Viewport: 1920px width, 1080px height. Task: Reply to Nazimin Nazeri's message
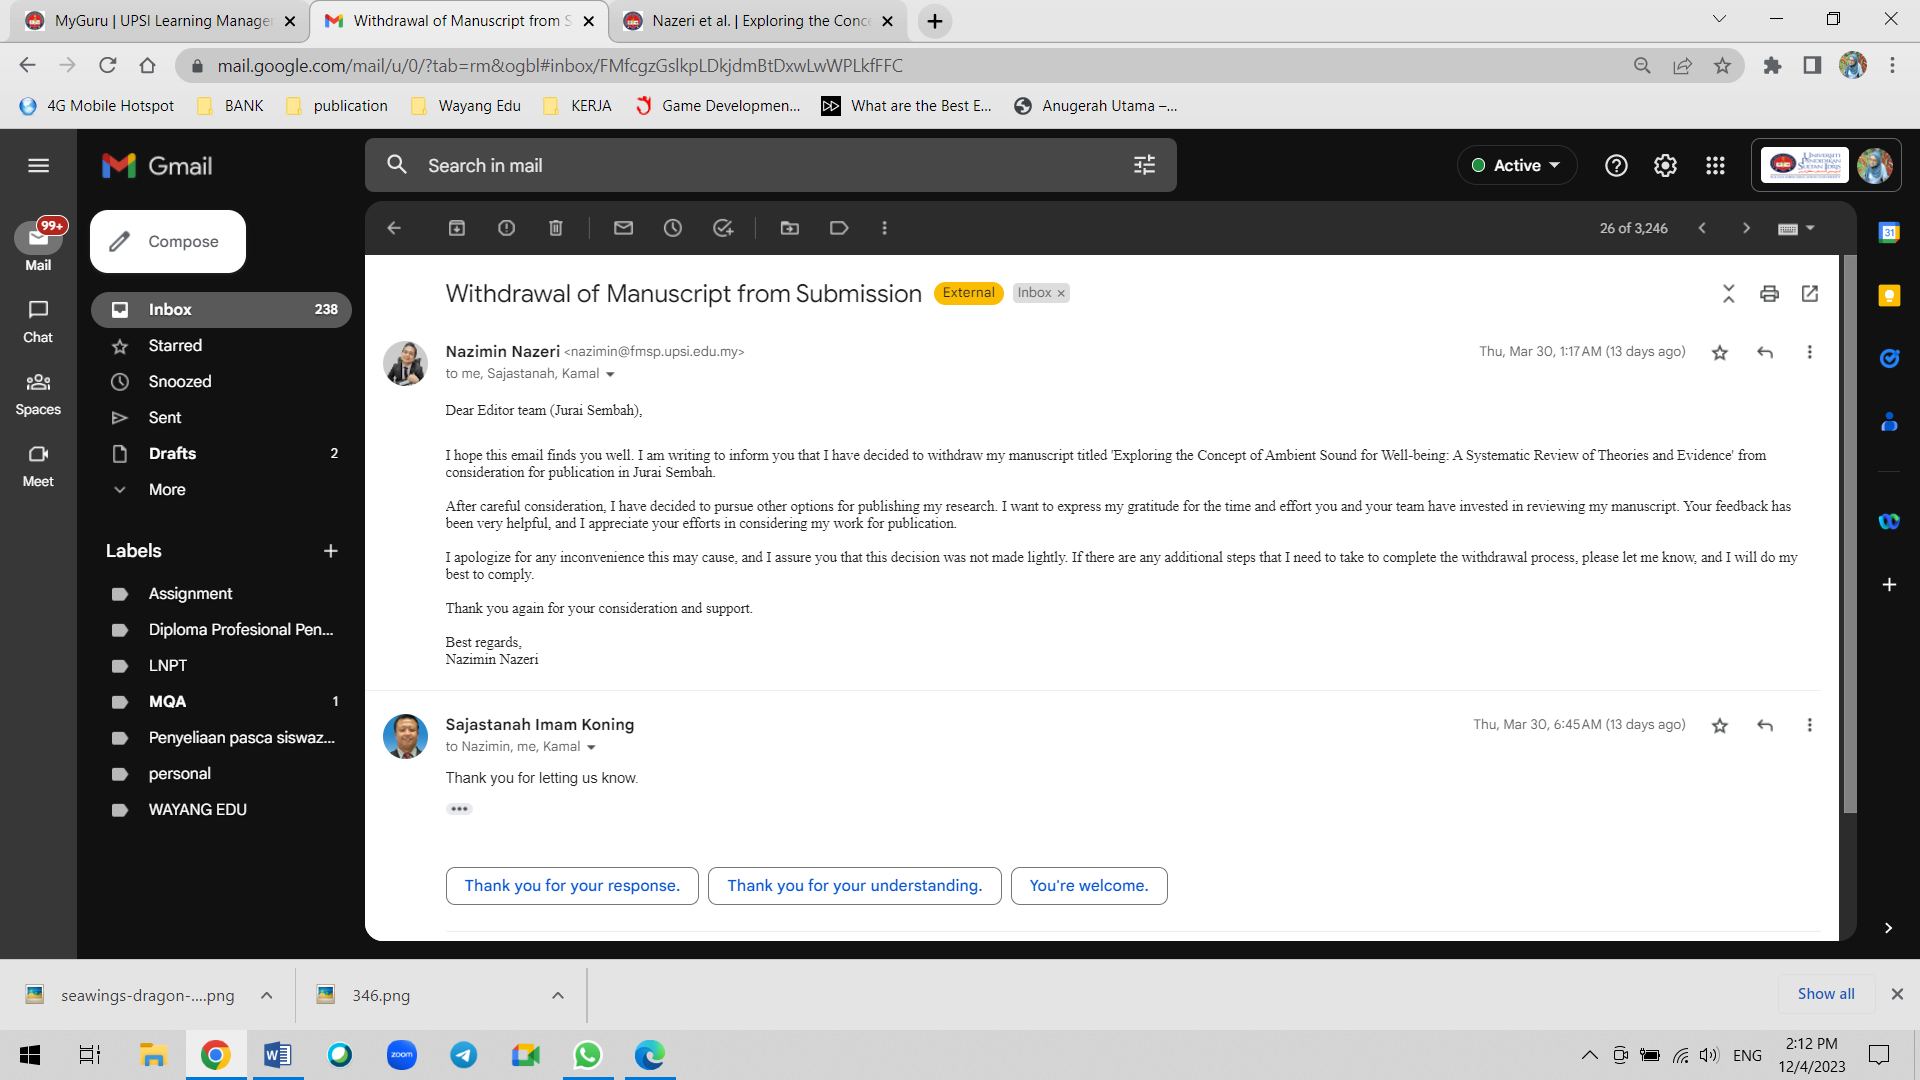point(1765,352)
